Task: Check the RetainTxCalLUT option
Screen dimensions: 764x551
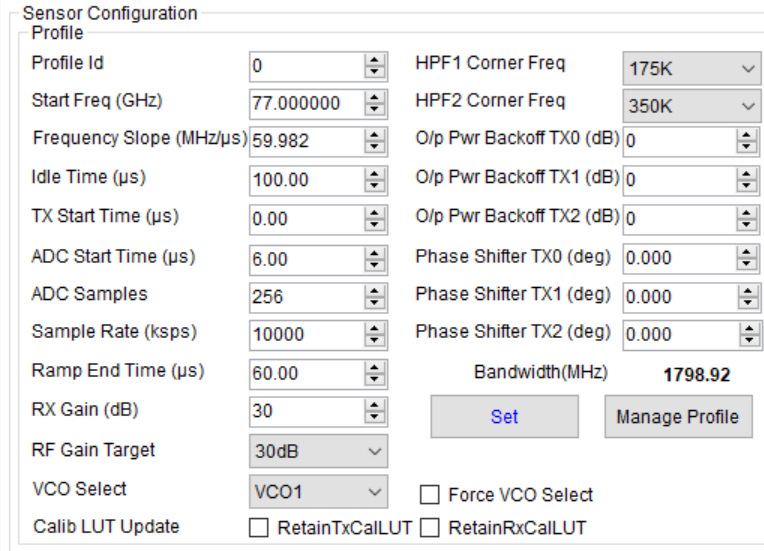Action: tap(259, 528)
